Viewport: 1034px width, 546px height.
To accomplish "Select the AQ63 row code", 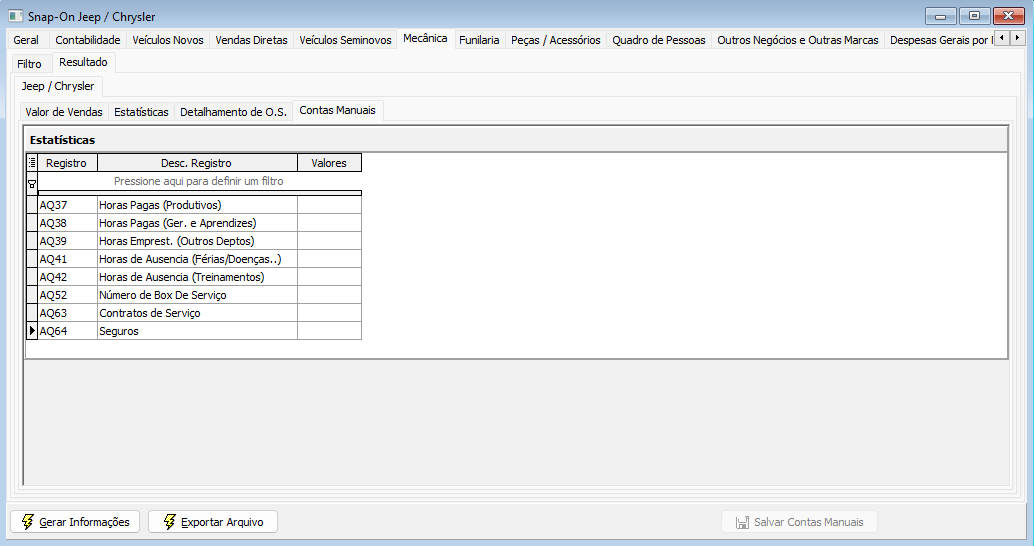I will tap(67, 313).
